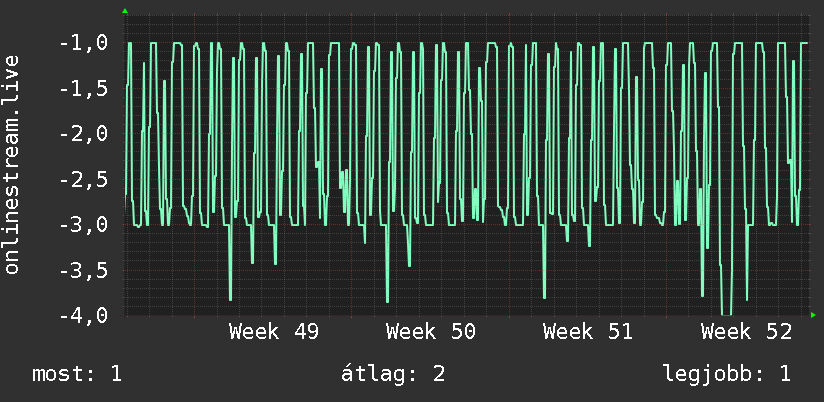The width and height of the screenshot is (824, 402).
Task: Click the -3,5 y-axis label
Action: pyautogui.click(x=84, y=271)
